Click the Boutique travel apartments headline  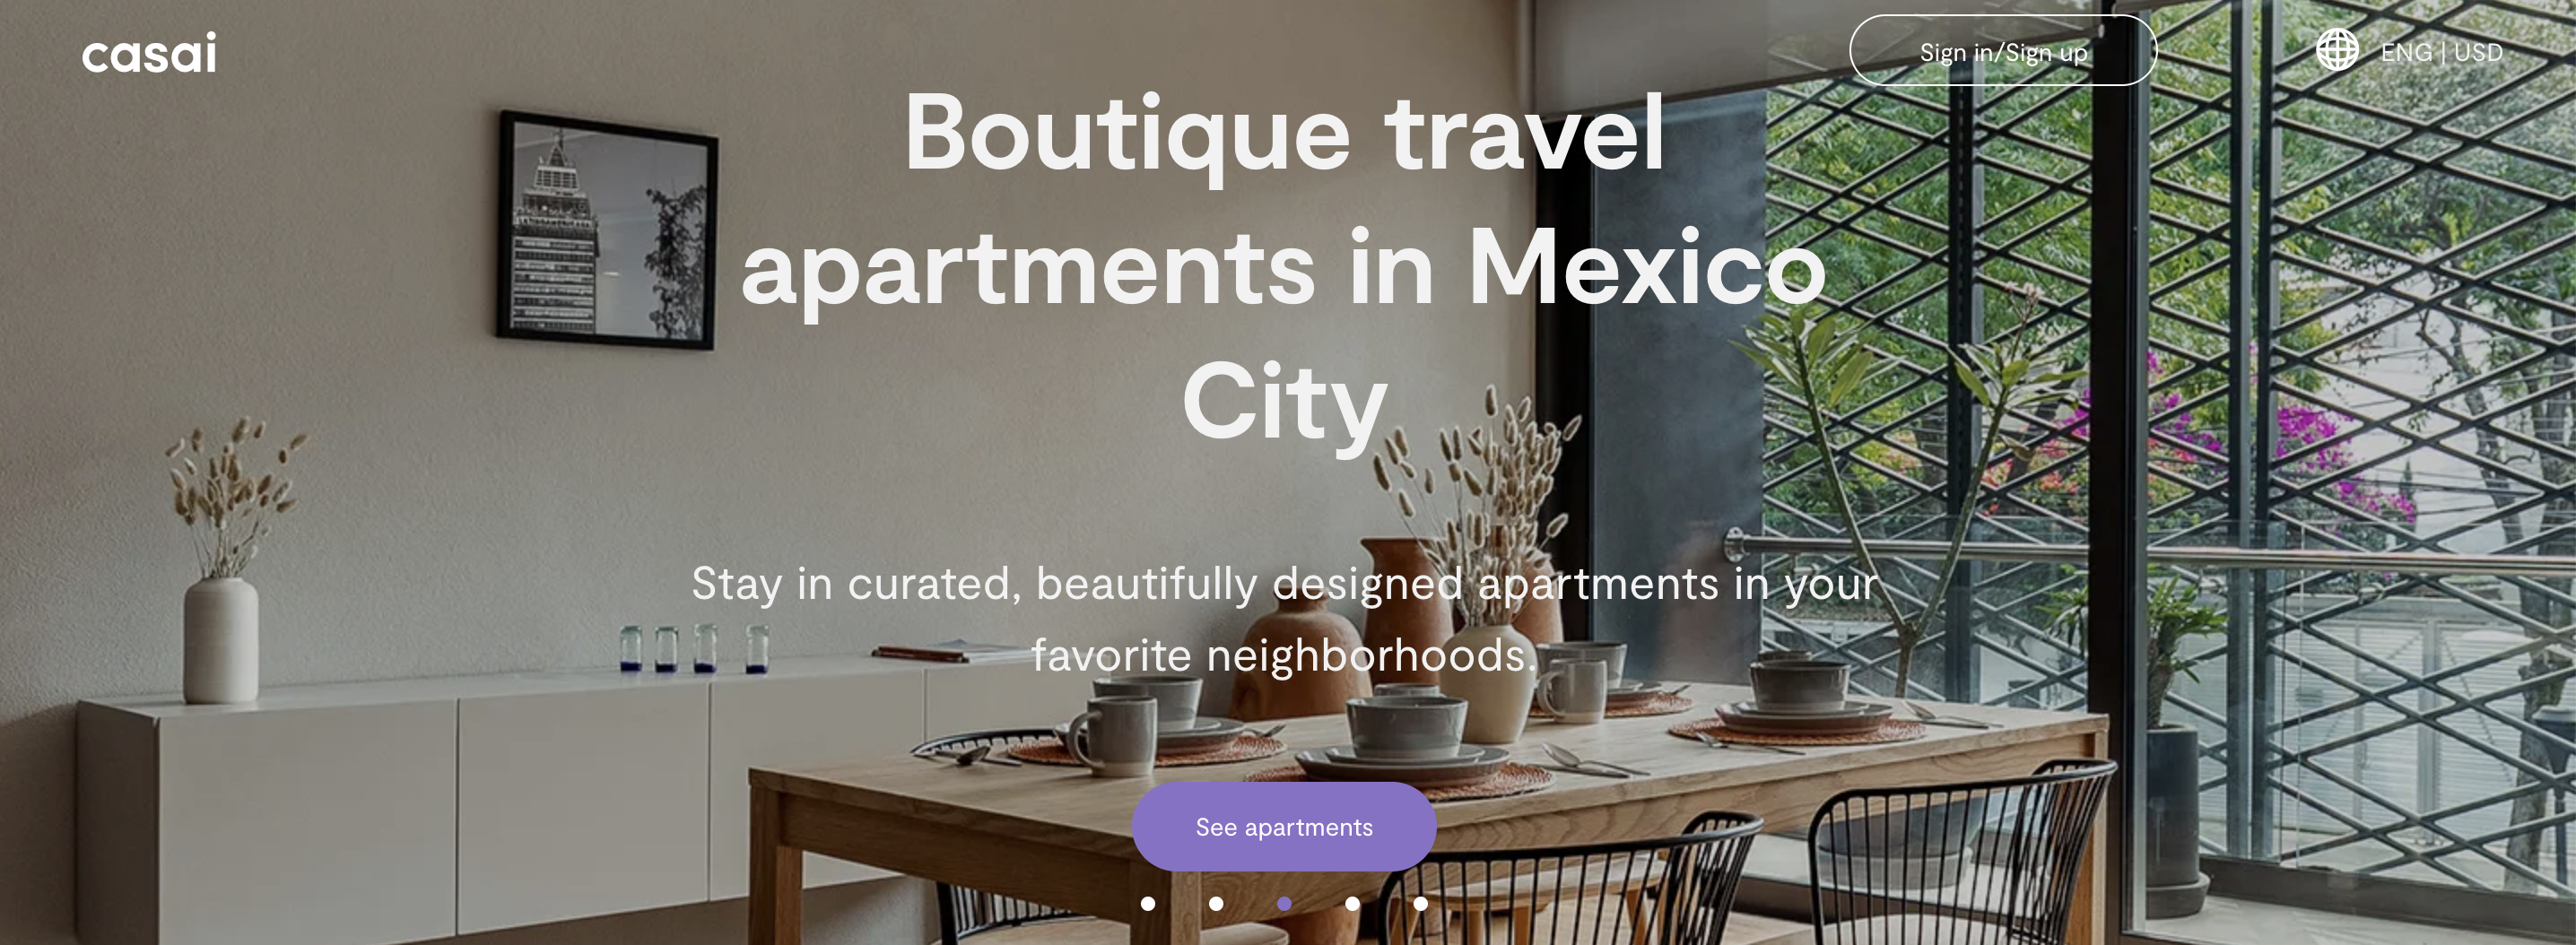1284,268
